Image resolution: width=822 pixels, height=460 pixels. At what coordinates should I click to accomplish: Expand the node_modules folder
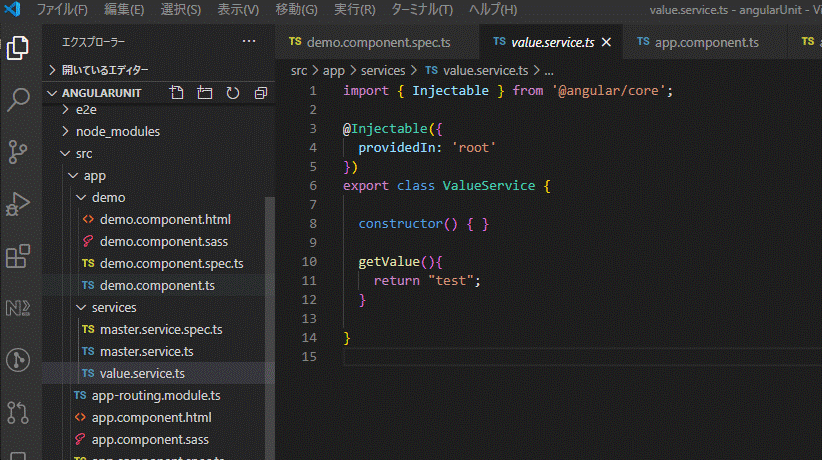117,131
